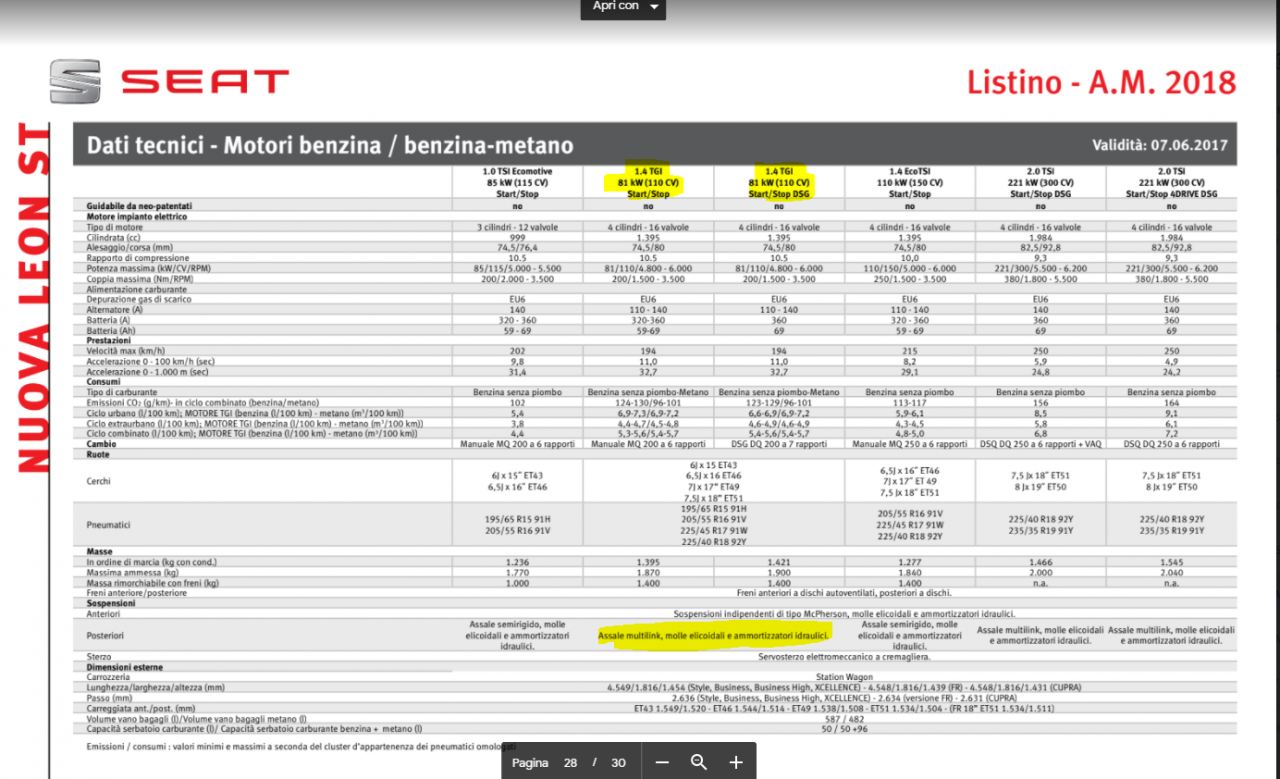Zoom out with the minus icon
Screen dimensions: 1280x779
click(x=662, y=762)
